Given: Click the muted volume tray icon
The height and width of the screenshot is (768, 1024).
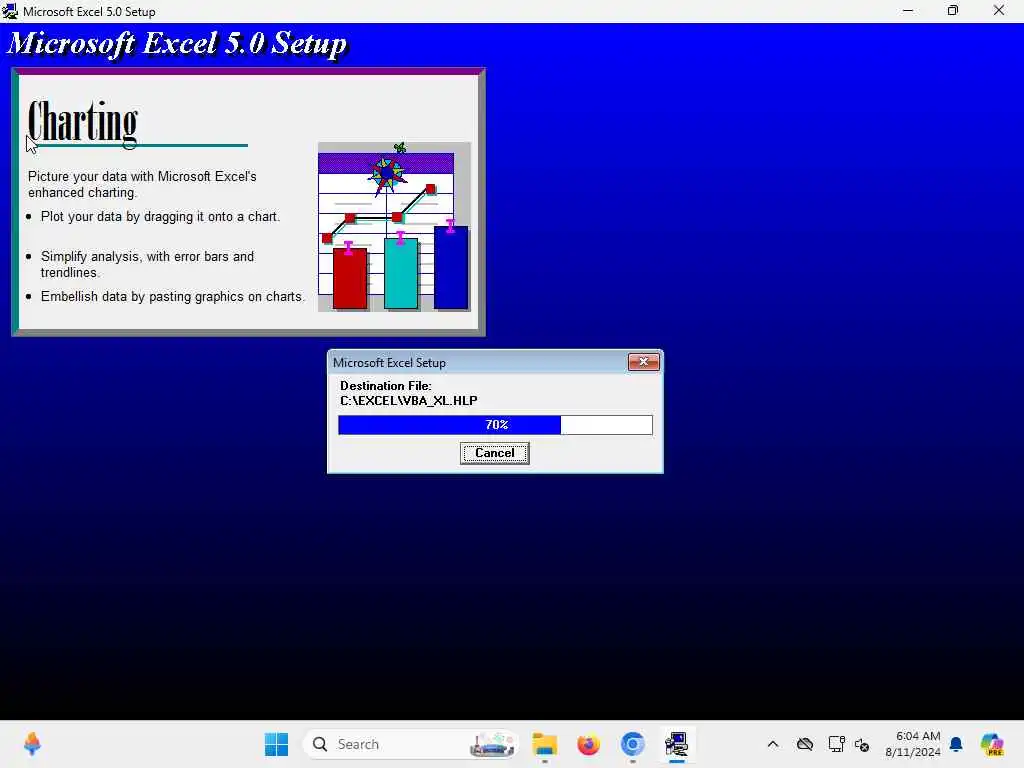Looking at the screenshot, I should [x=862, y=744].
